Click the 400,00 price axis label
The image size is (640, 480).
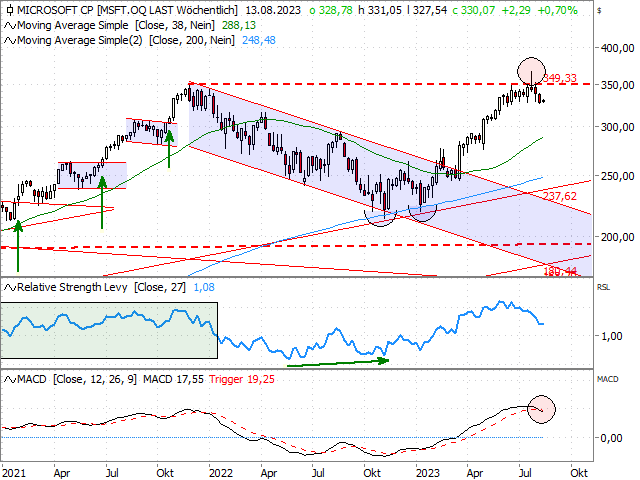click(x=617, y=48)
